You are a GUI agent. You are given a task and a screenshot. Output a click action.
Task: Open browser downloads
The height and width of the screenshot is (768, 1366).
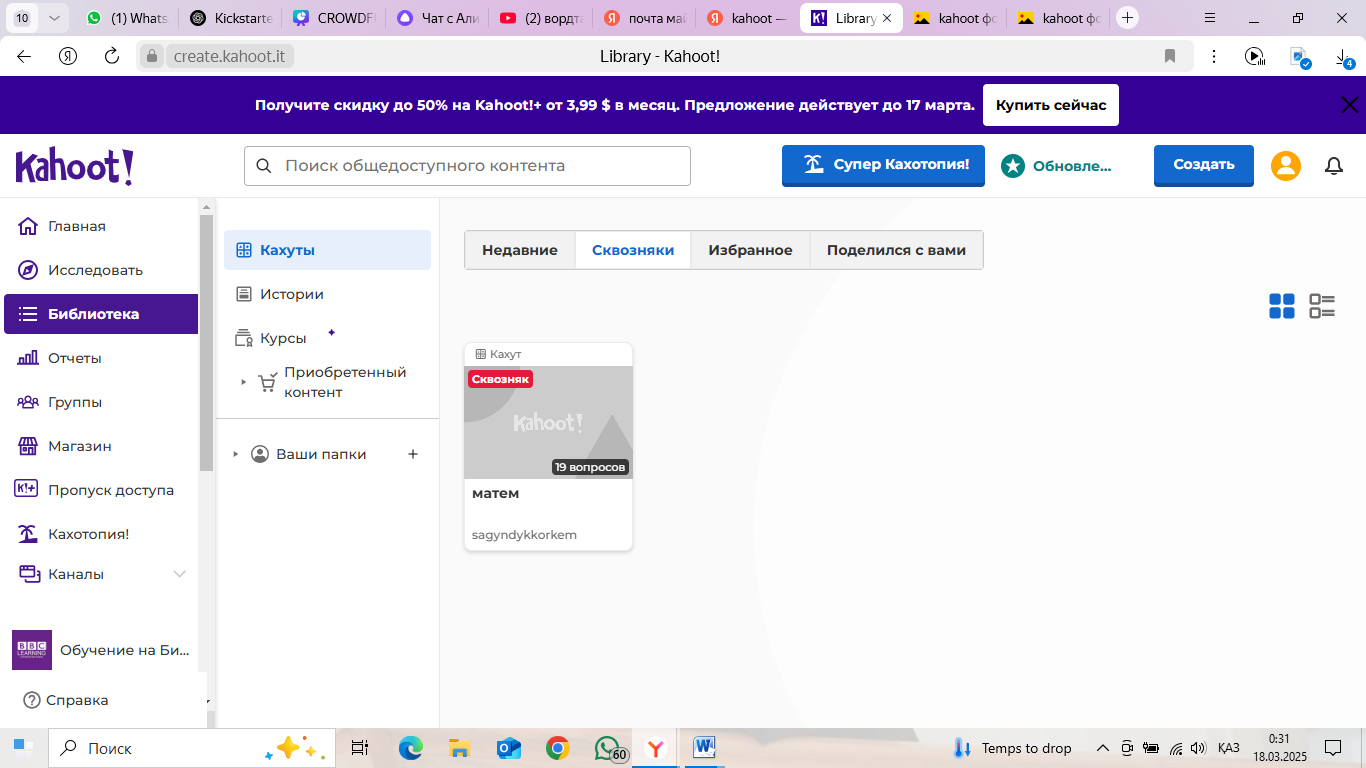(1344, 57)
